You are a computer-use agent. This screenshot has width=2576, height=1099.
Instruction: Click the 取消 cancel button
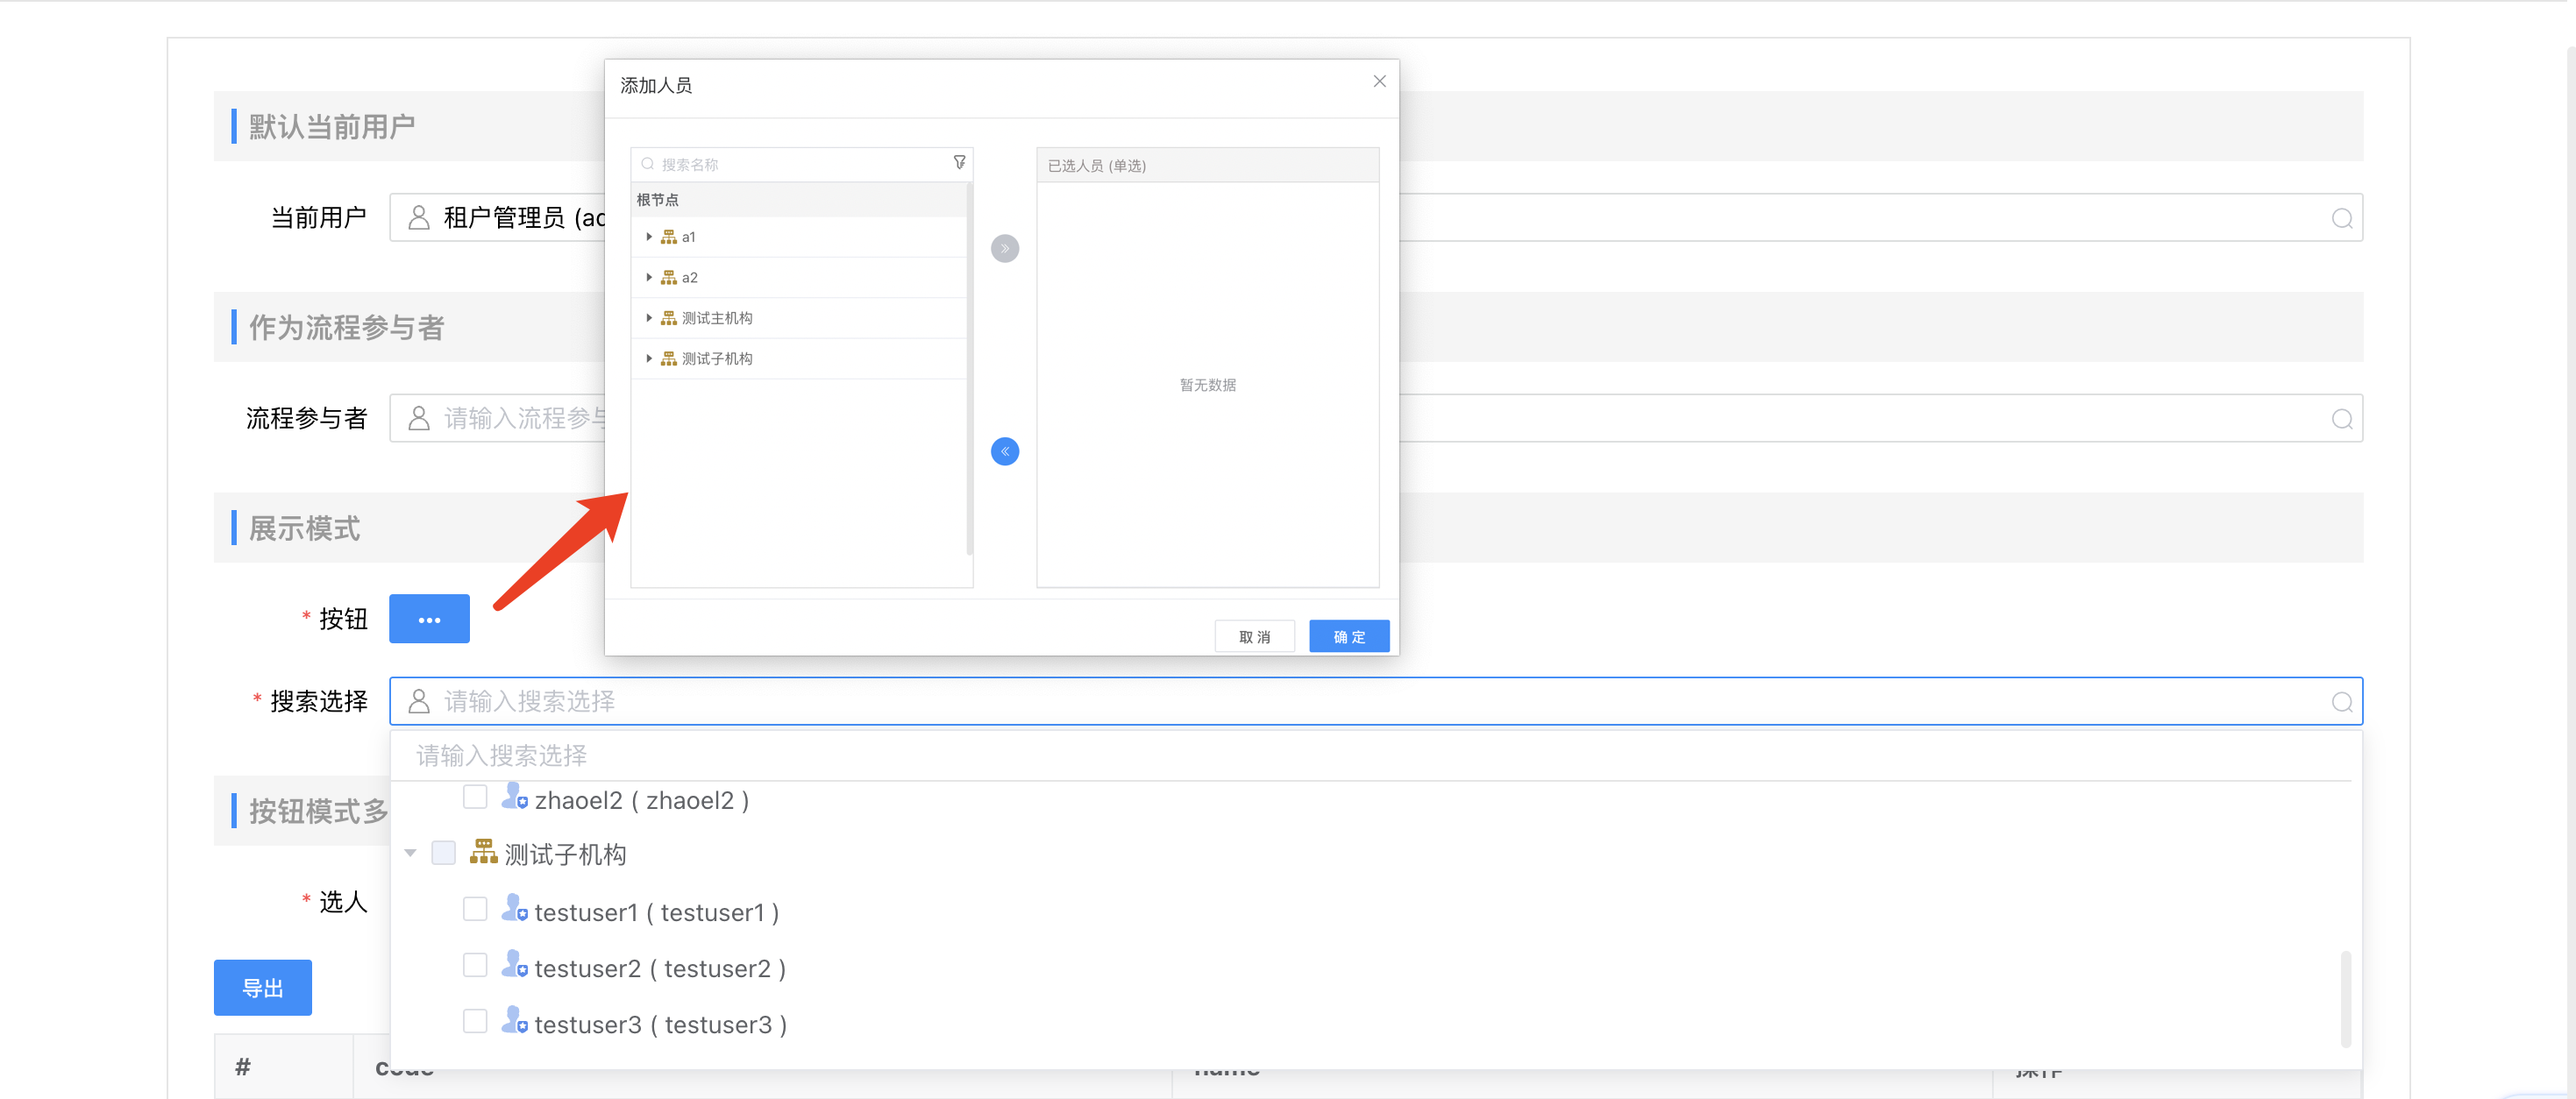pyautogui.click(x=1254, y=637)
